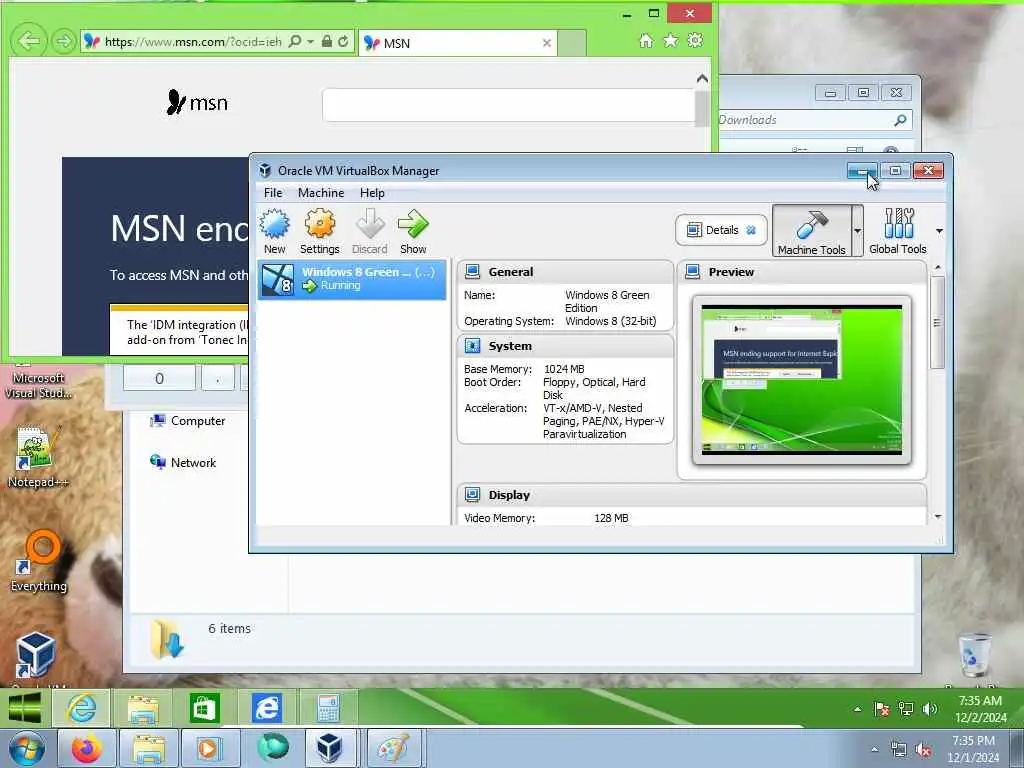Screen dimensions: 1024x768
Task: Close the MSN tab
Action: [x=547, y=43]
